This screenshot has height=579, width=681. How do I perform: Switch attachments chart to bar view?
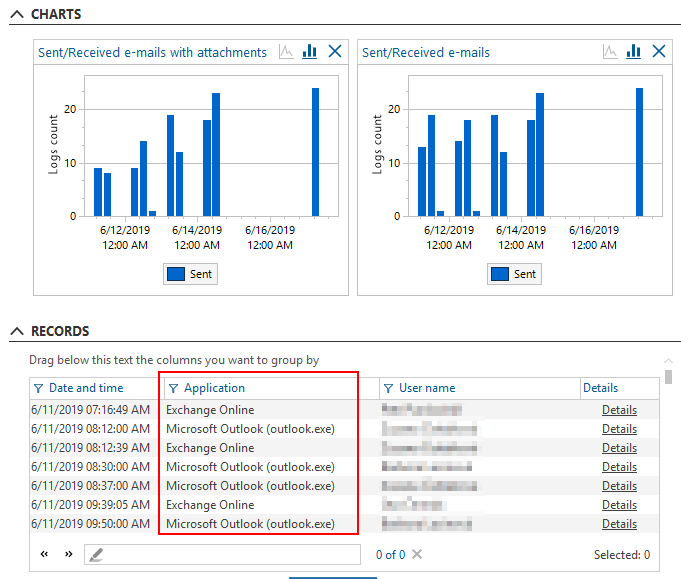pyautogui.click(x=310, y=52)
